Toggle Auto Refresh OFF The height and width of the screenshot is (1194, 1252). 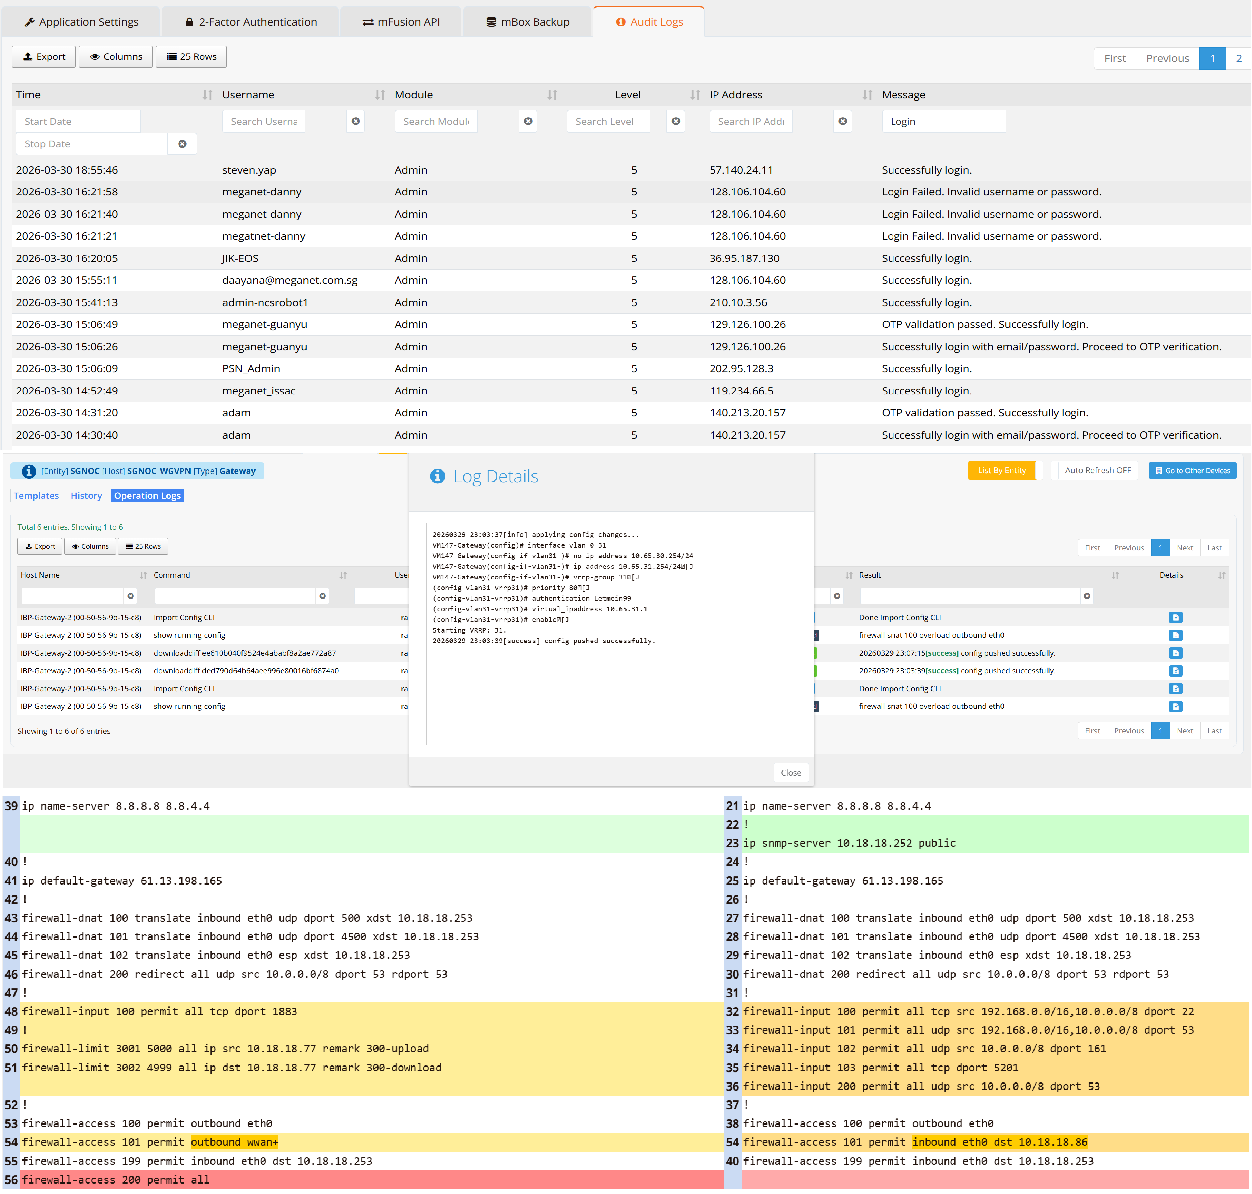[x=1098, y=471]
